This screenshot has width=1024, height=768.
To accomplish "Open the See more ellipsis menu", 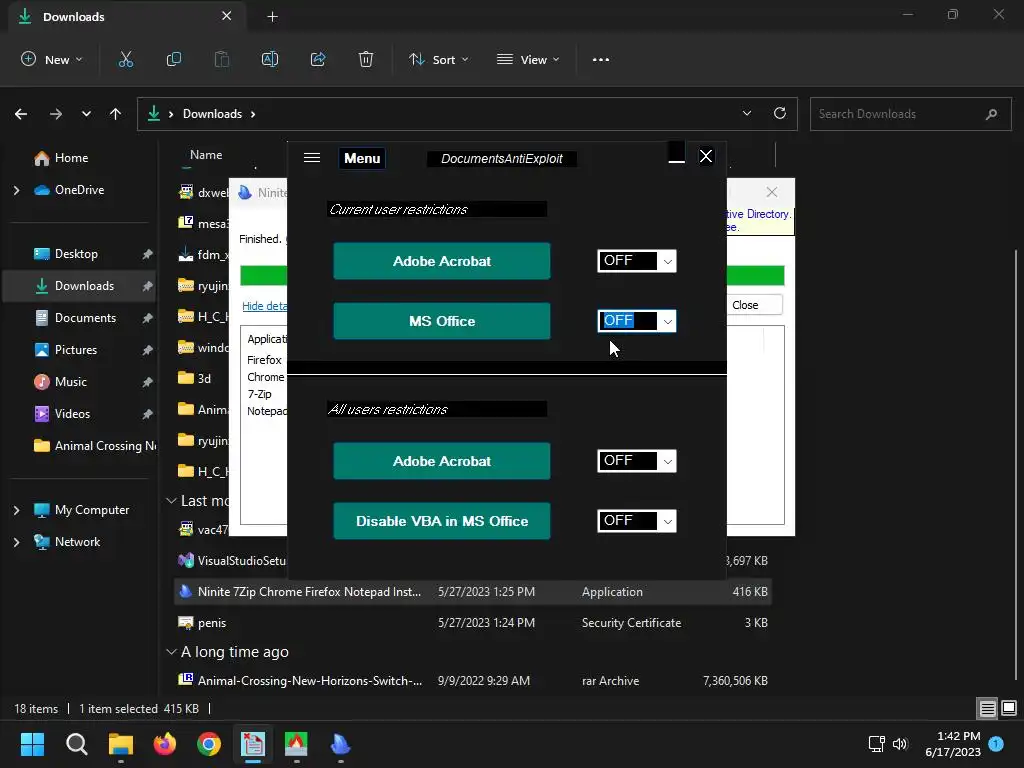I will coord(601,59).
